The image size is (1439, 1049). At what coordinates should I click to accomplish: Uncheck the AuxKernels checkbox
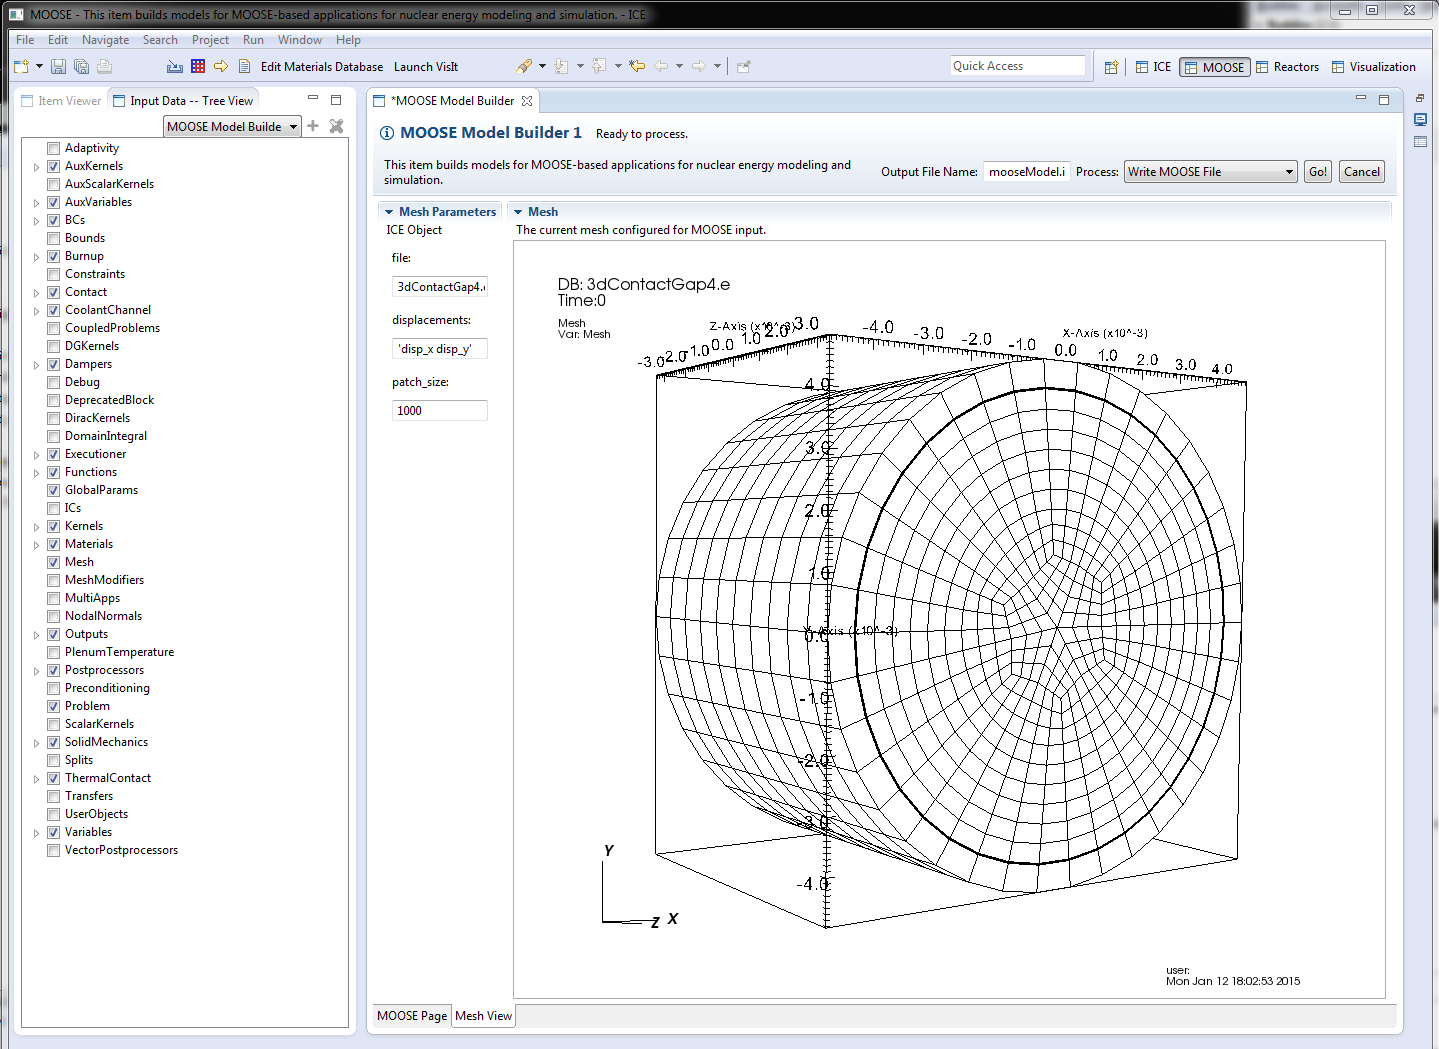click(x=54, y=166)
